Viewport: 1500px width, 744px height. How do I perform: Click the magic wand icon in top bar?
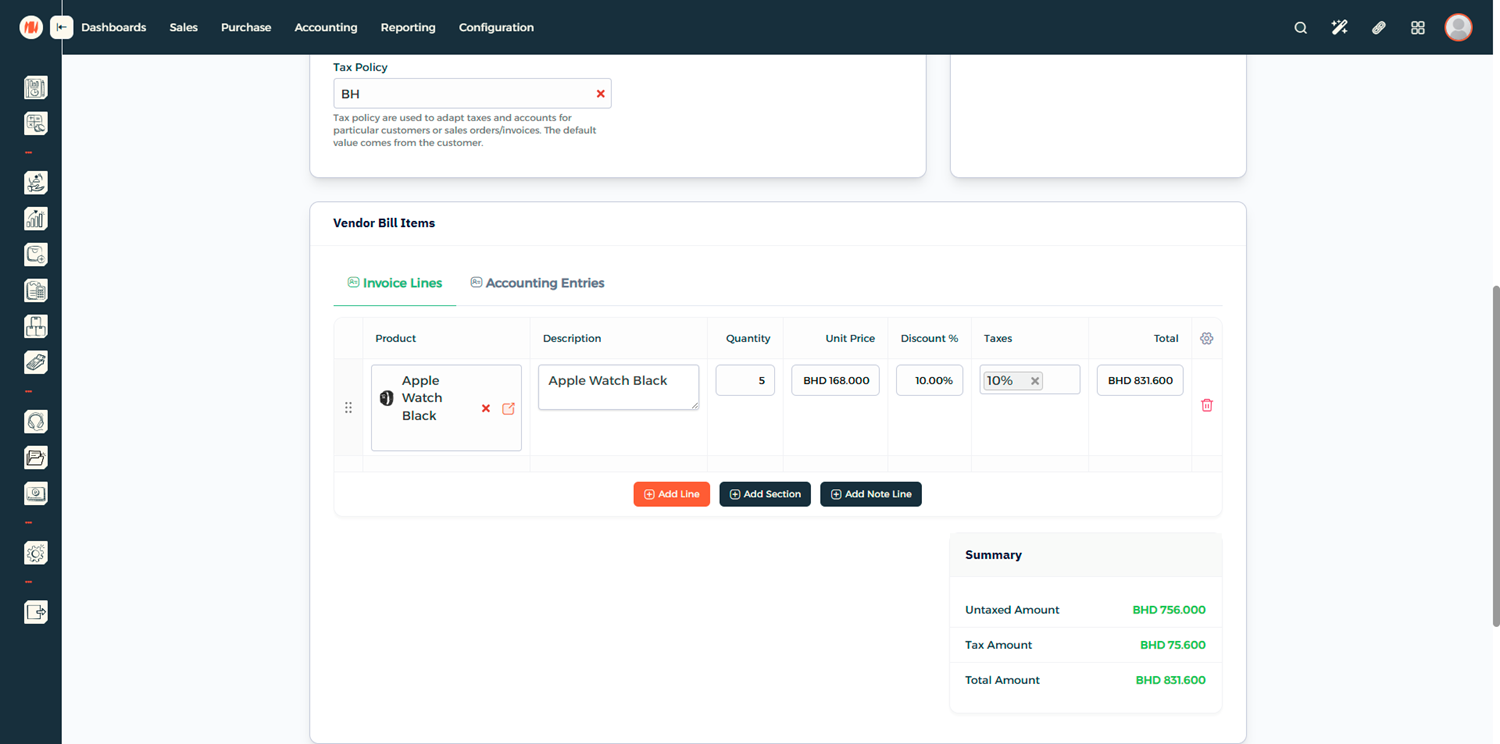click(1339, 28)
